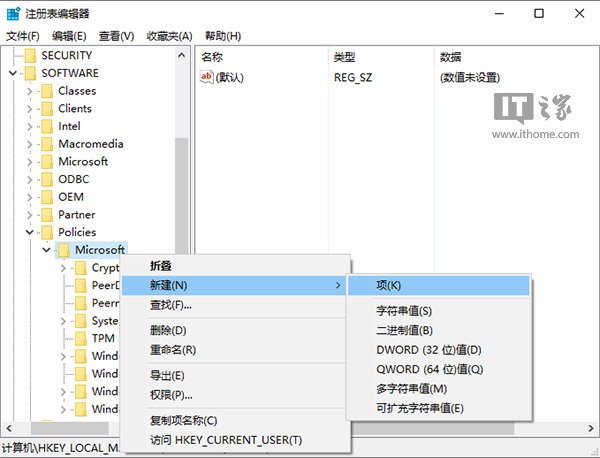Viewport: 600px width, 458px height.
Task: Select the Microsoft key under SOFTWARE
Action: coord(83,162)
